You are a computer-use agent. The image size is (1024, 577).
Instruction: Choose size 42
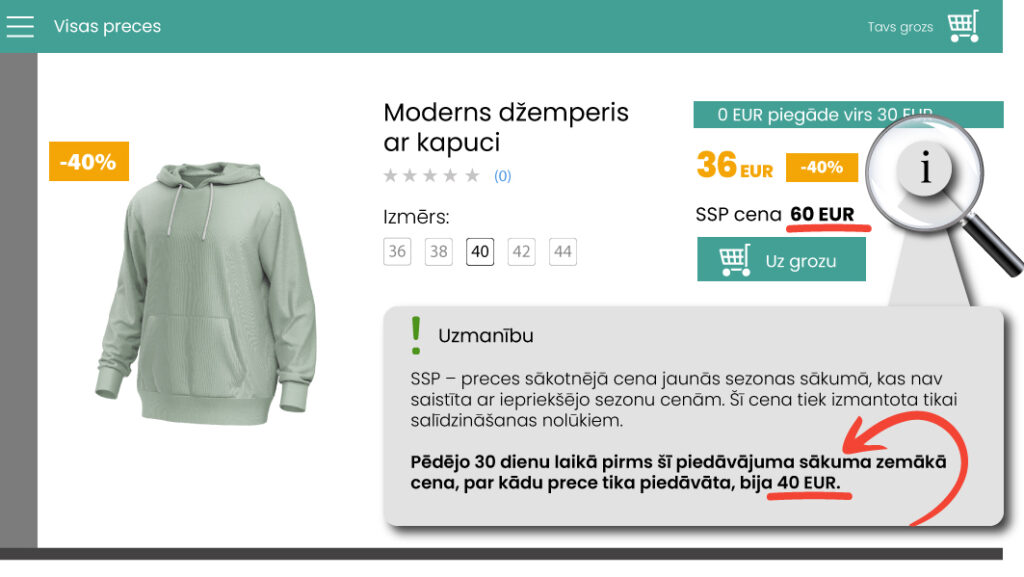pos(521,251)
